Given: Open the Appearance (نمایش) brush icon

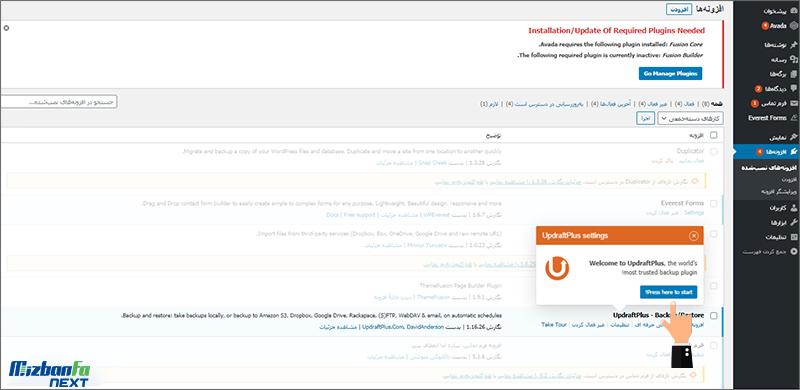Looking at the screenshot, I should (793, 137).
